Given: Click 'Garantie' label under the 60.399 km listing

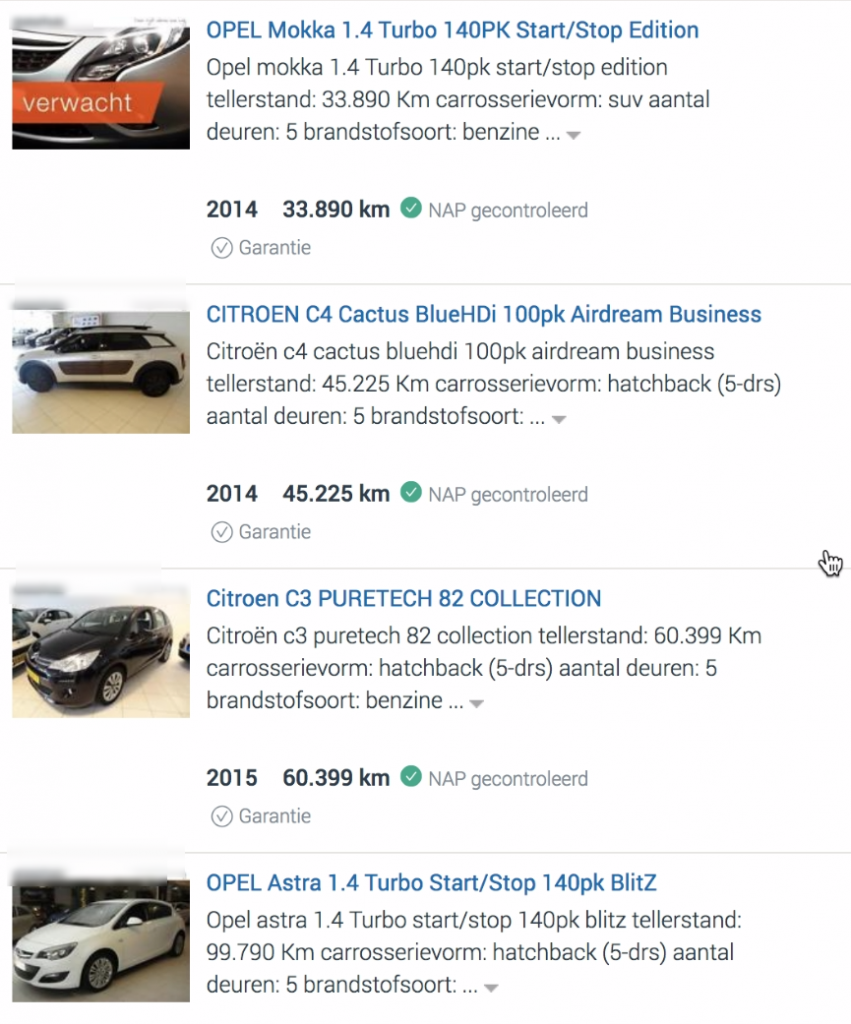Looking at the screenshot, I should click(274, 816).
